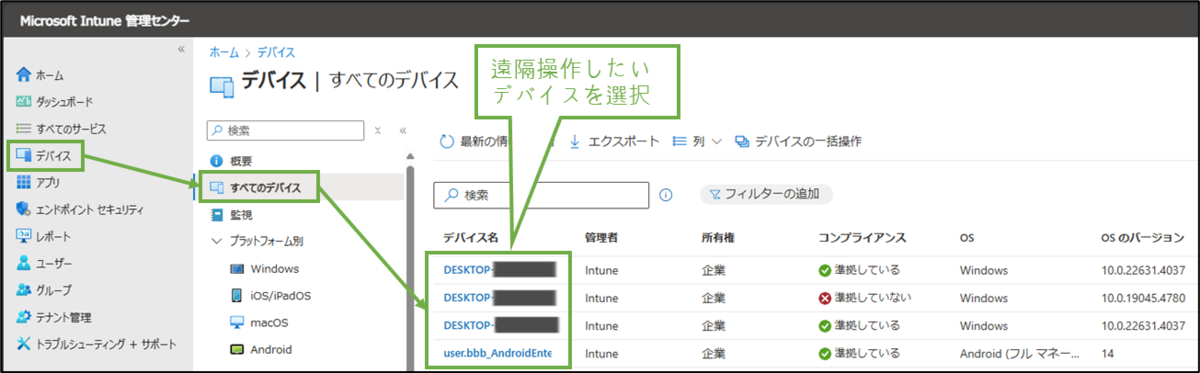Click フィルターの追加 button
Screen dimensions: 1200x373
pos(766,195)
